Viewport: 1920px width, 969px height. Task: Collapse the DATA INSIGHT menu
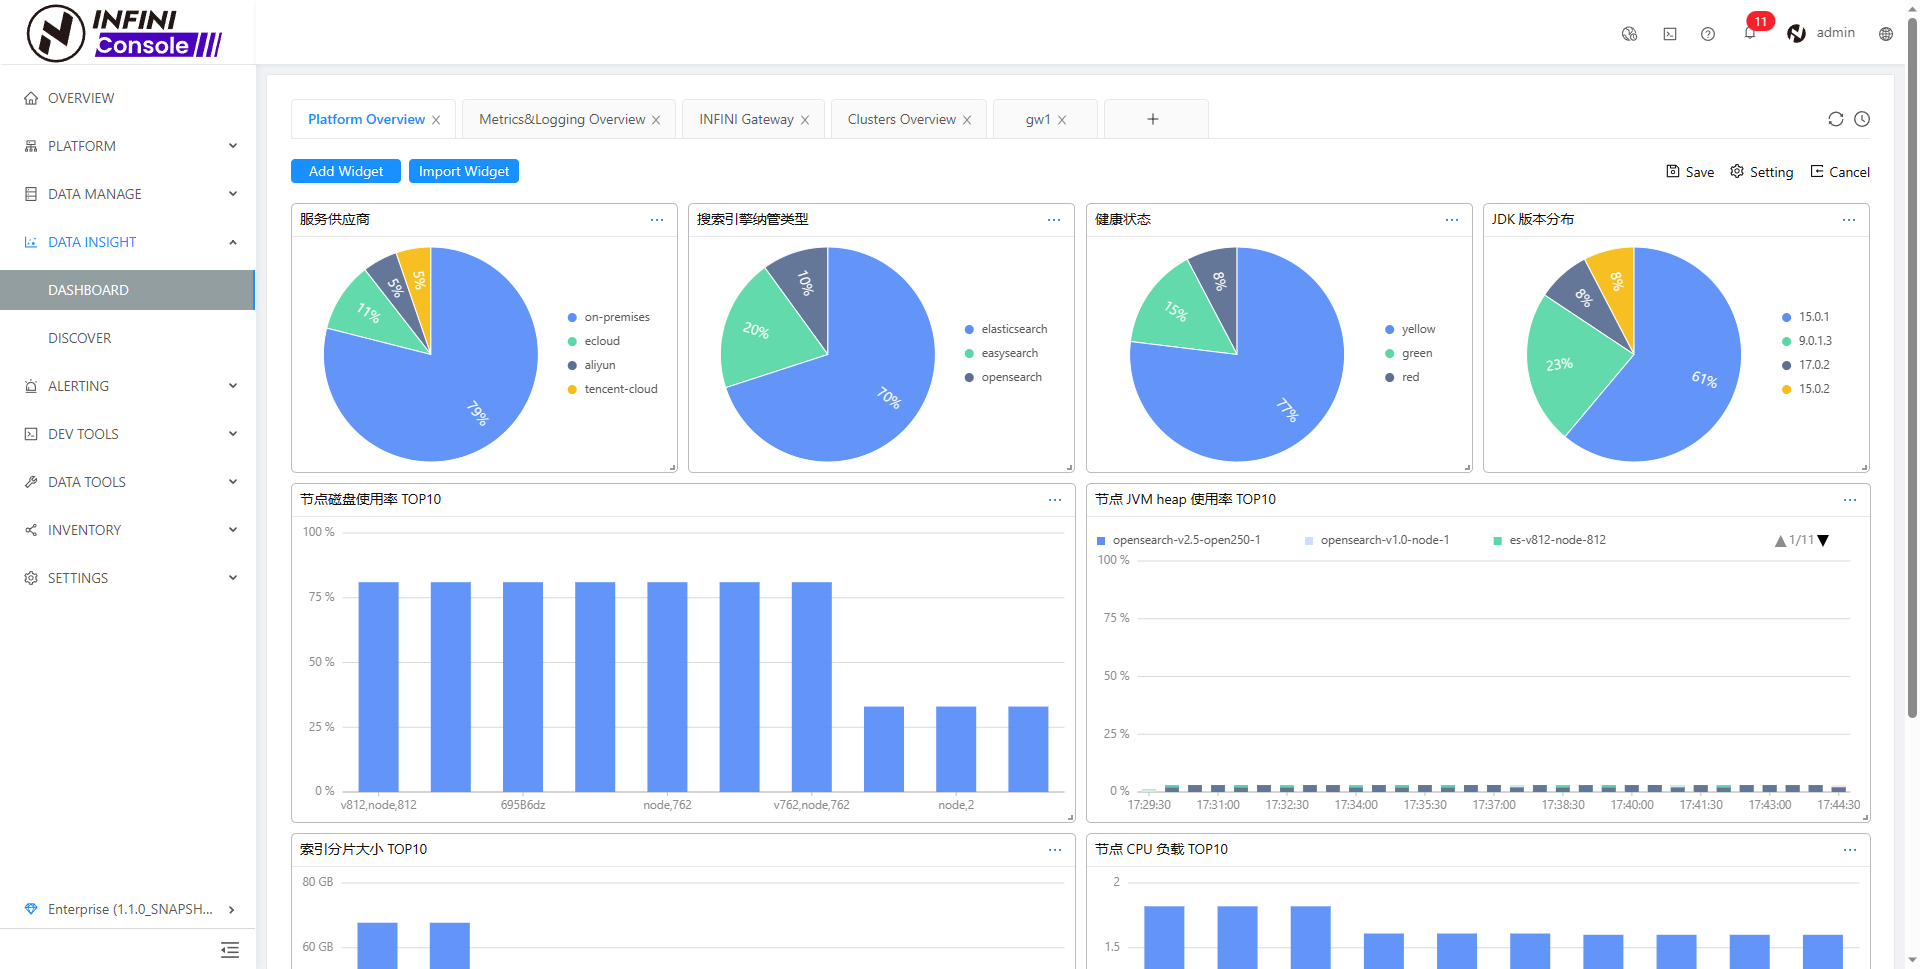[x=128, y=242]
